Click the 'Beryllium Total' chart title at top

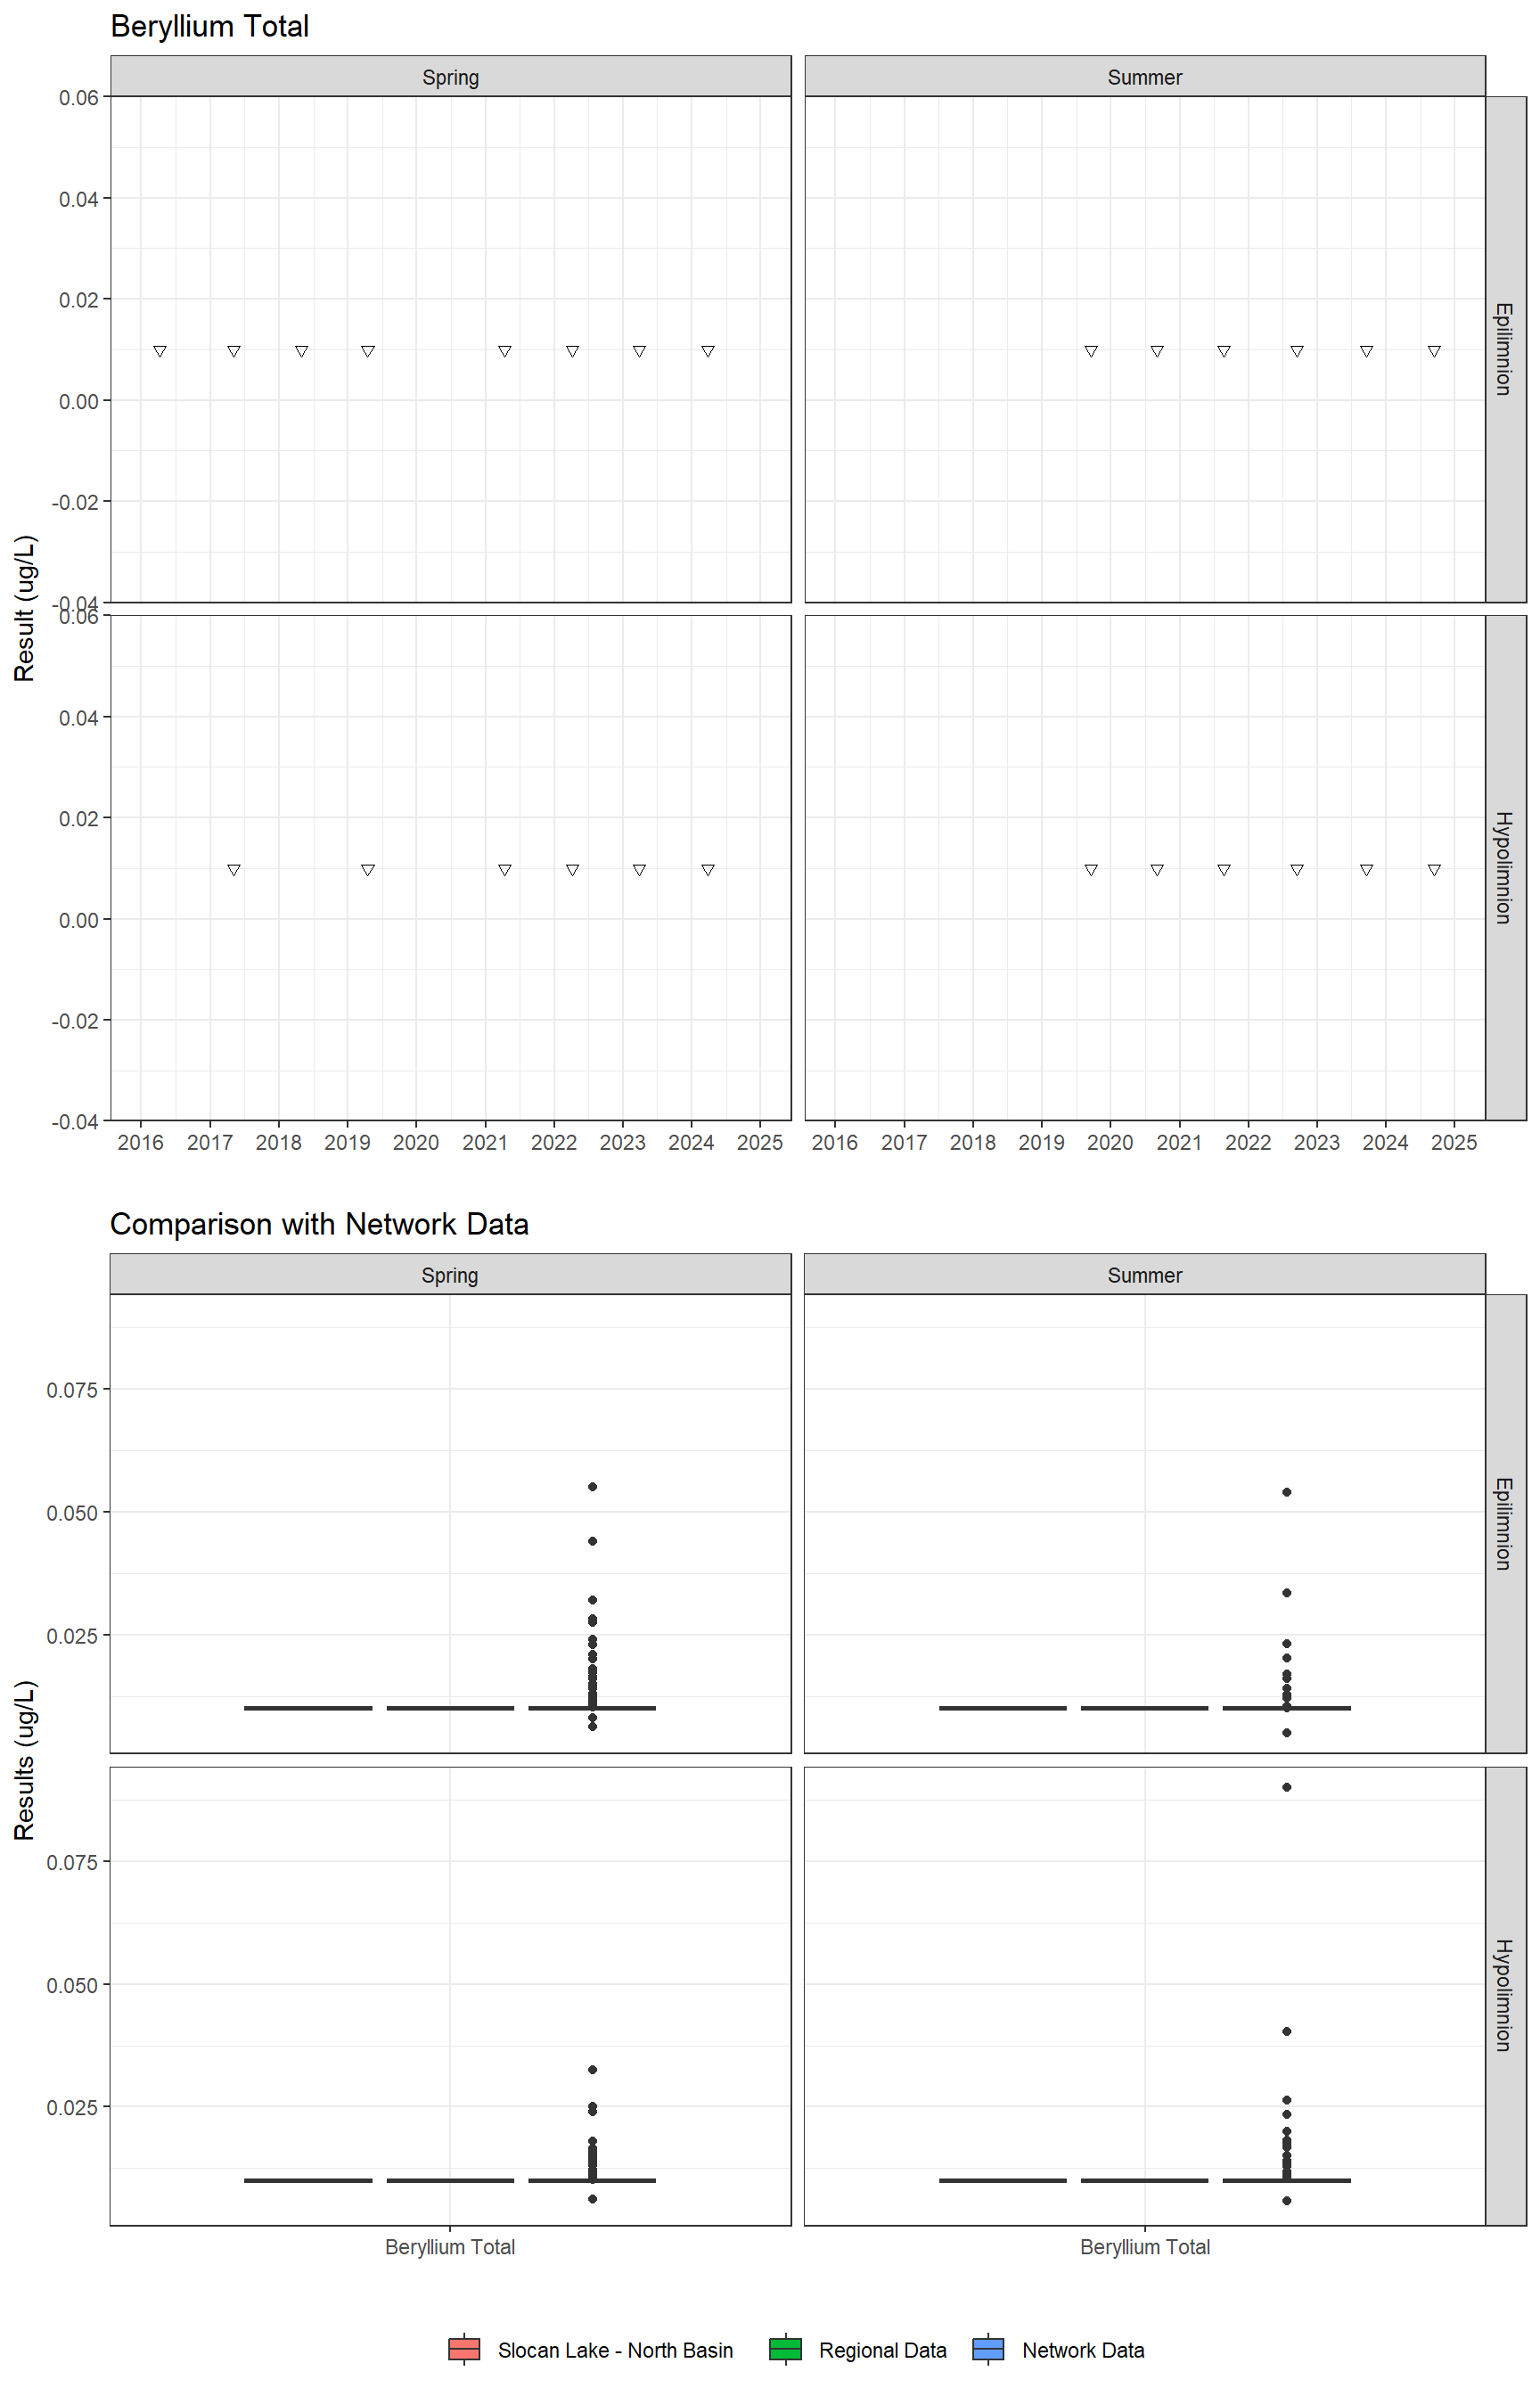209,26
